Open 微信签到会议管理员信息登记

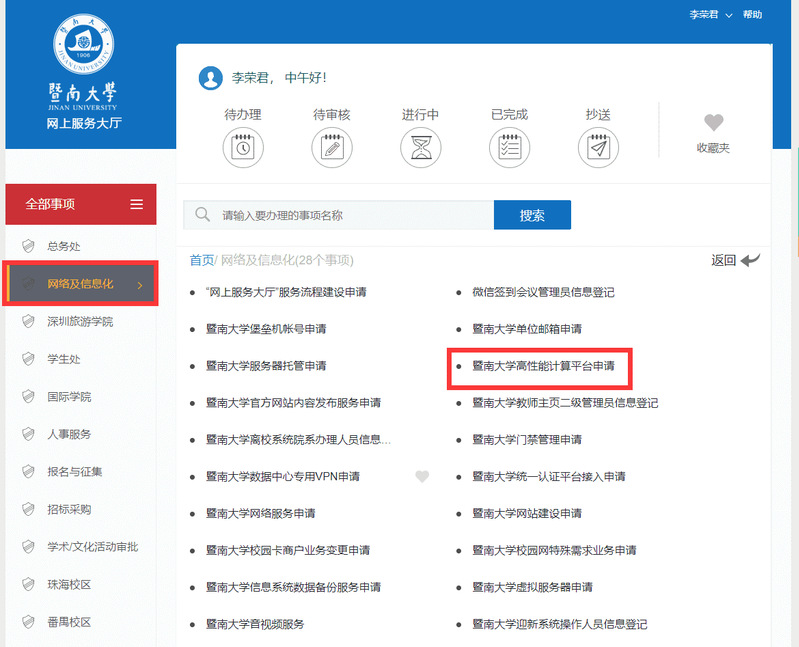click(x=543, y=292)
